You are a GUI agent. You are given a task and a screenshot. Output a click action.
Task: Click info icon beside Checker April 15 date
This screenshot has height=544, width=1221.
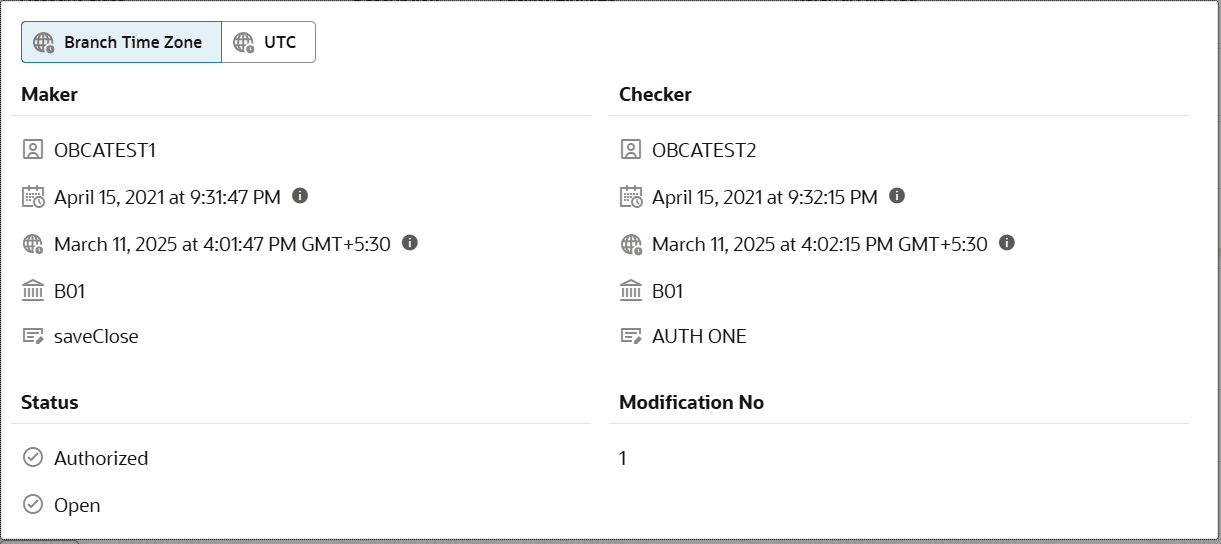[x=897, y=196]
